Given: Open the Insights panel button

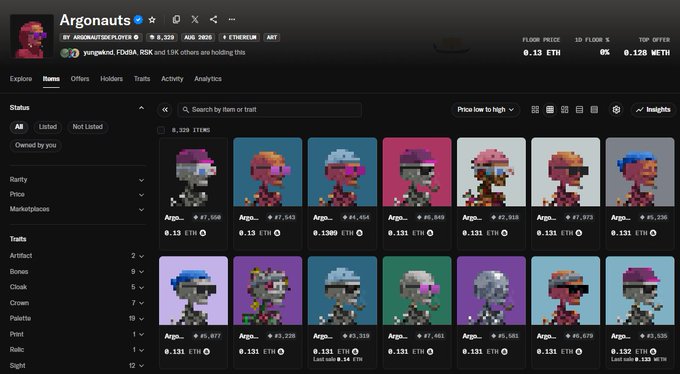Looking at the screenshot, I should point(654,110).
